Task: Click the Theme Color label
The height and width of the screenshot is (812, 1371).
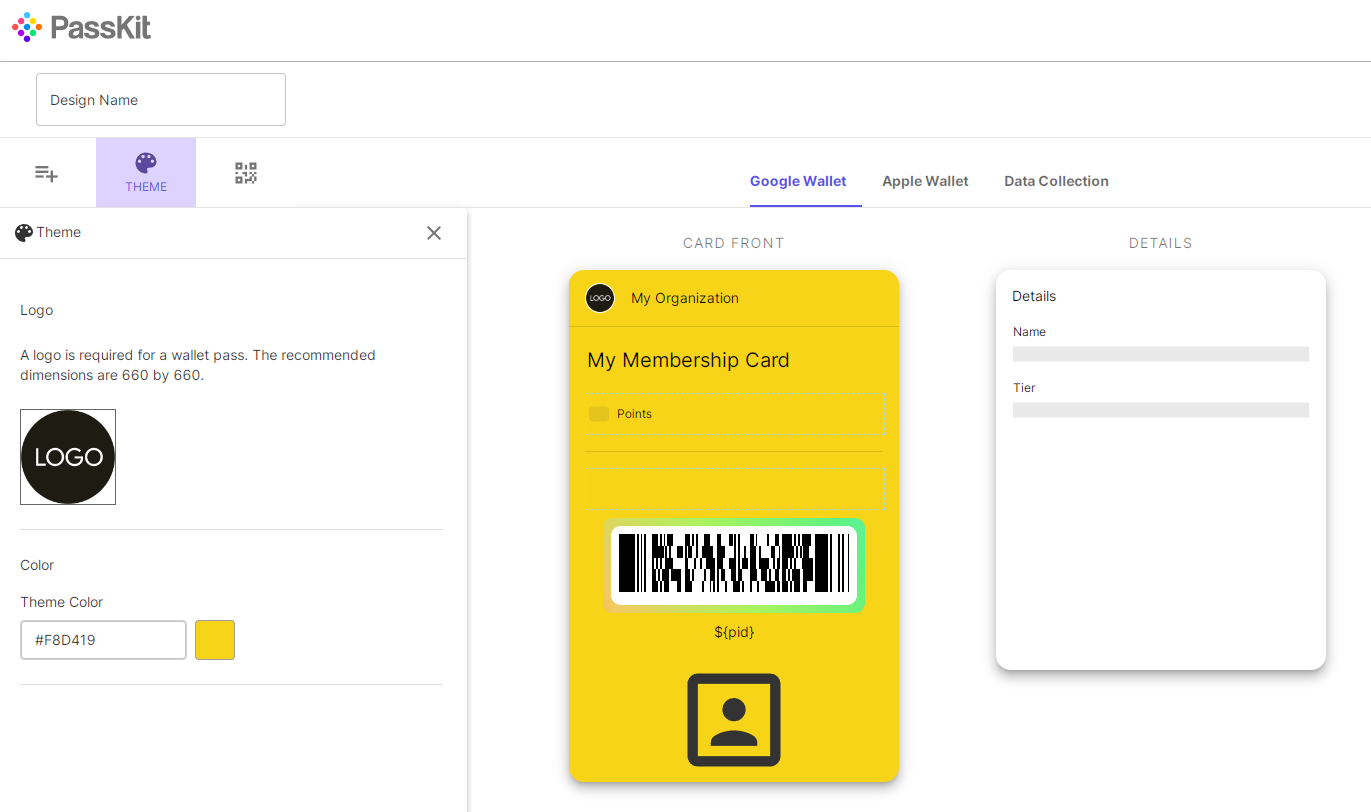Action: pos(62,602)
